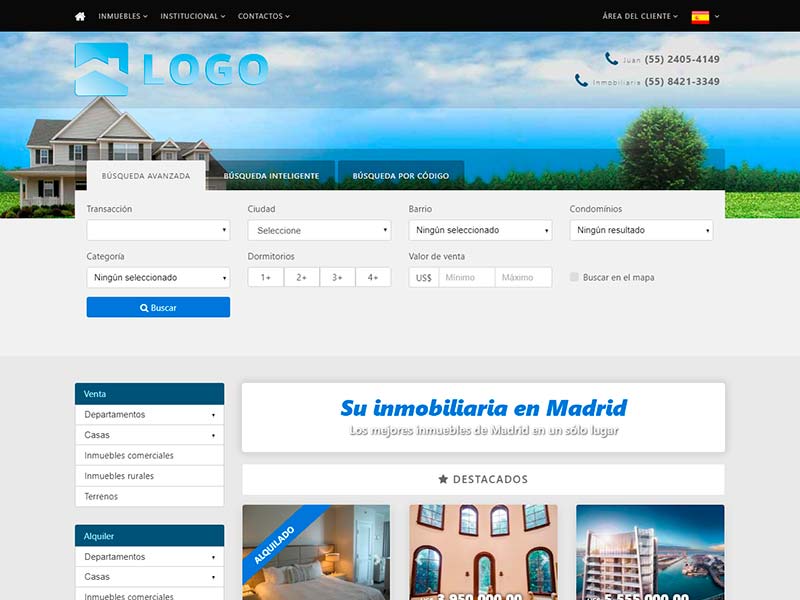This screenshot has height=600, width=800.
Task: Switch to the BÚSQUEDA POR CÓDIGO tab
Action: tap(401, 176)
